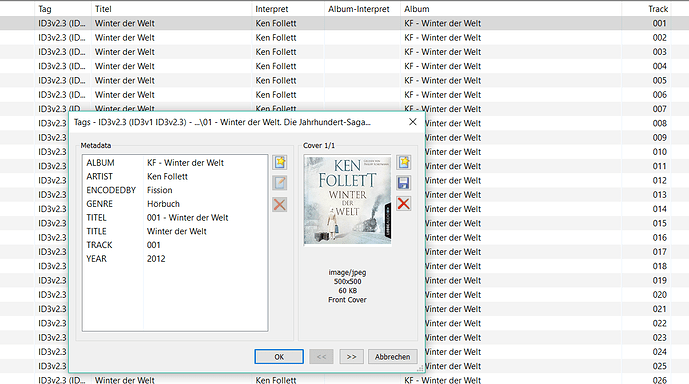The width and height of the screenshot is (689, 384).
Task: Click Ken Follett interpret in first row
Action: tap(276, 23)
